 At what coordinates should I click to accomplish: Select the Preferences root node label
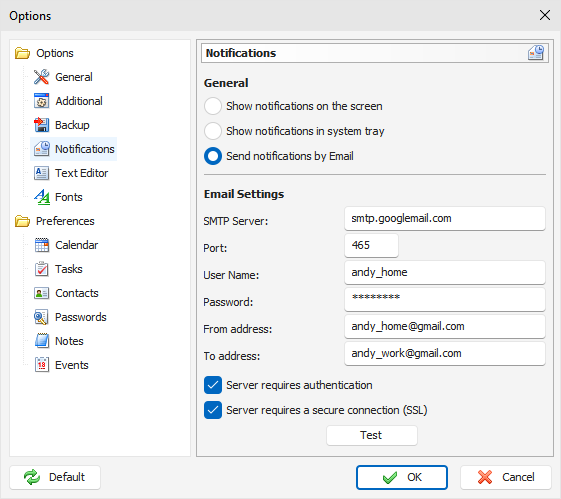coord(65,221)
